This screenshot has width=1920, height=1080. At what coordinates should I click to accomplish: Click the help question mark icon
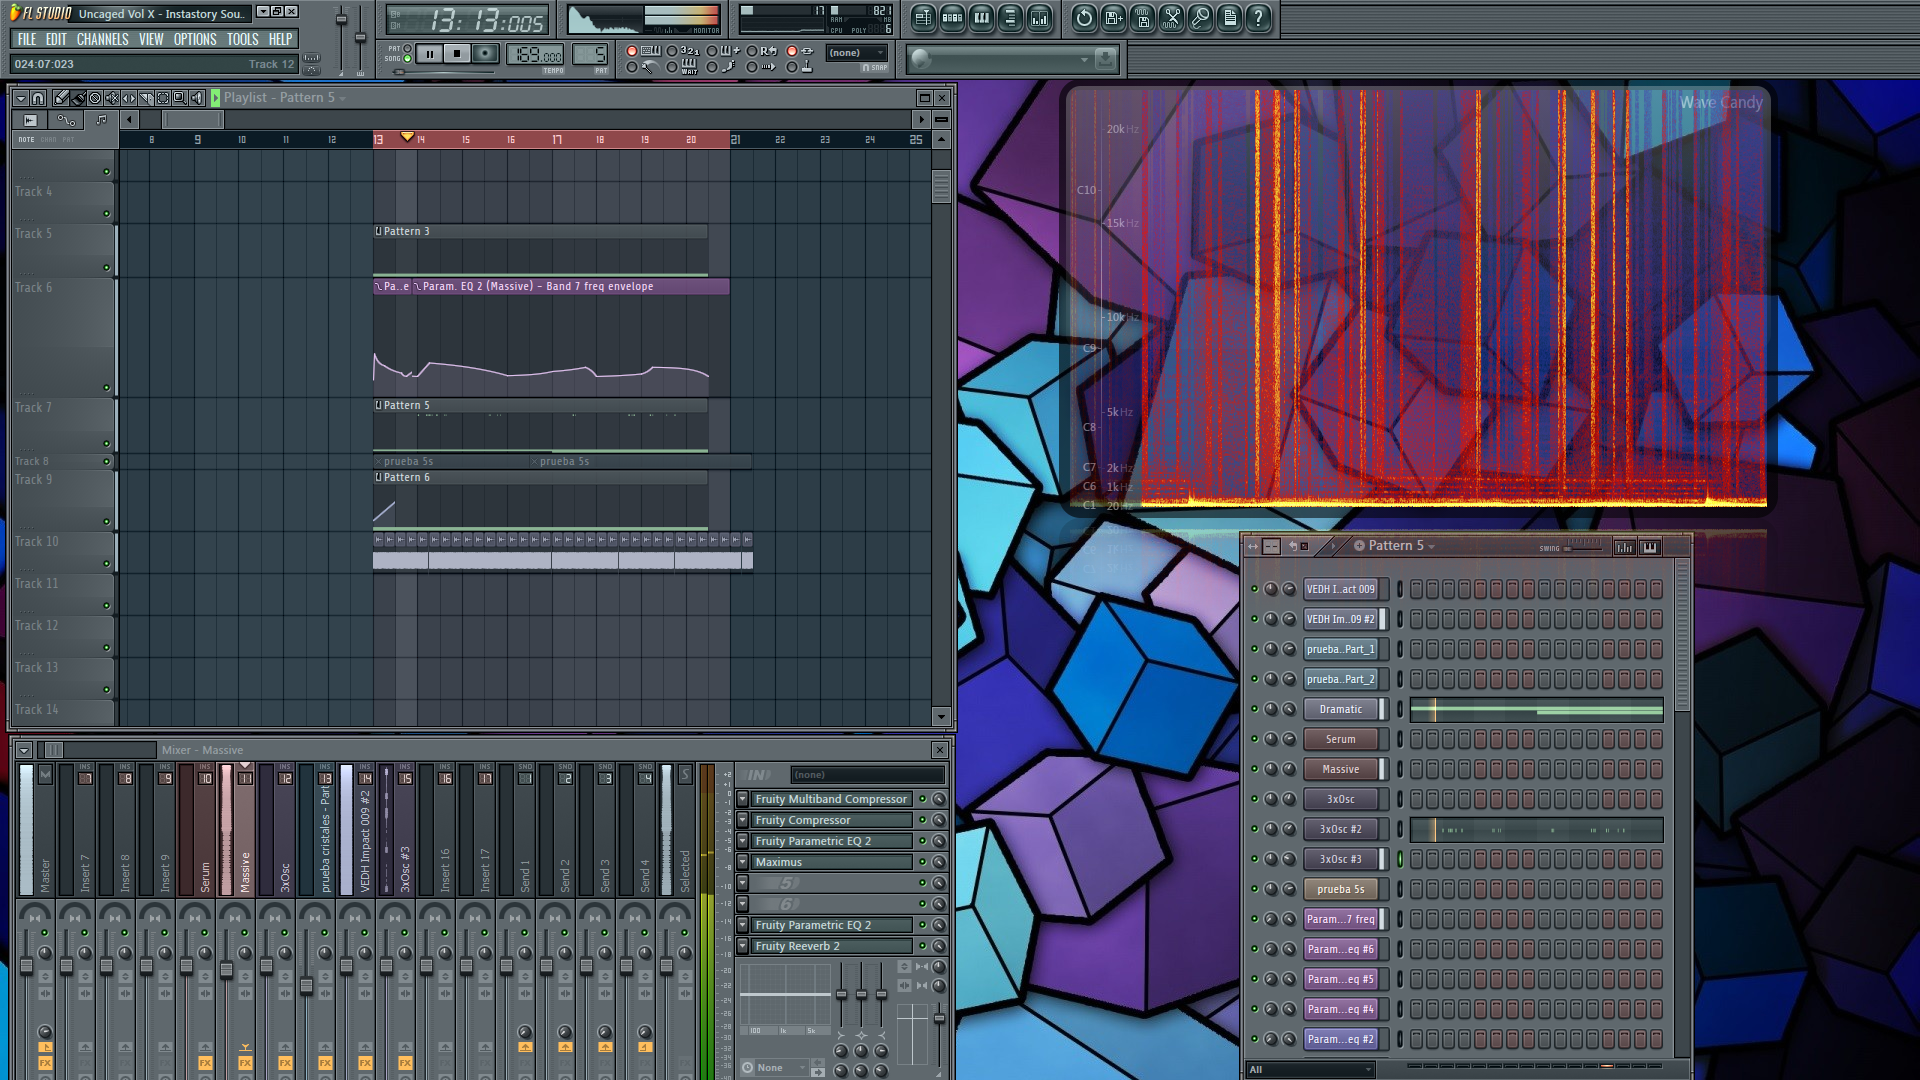(1258, 17)
